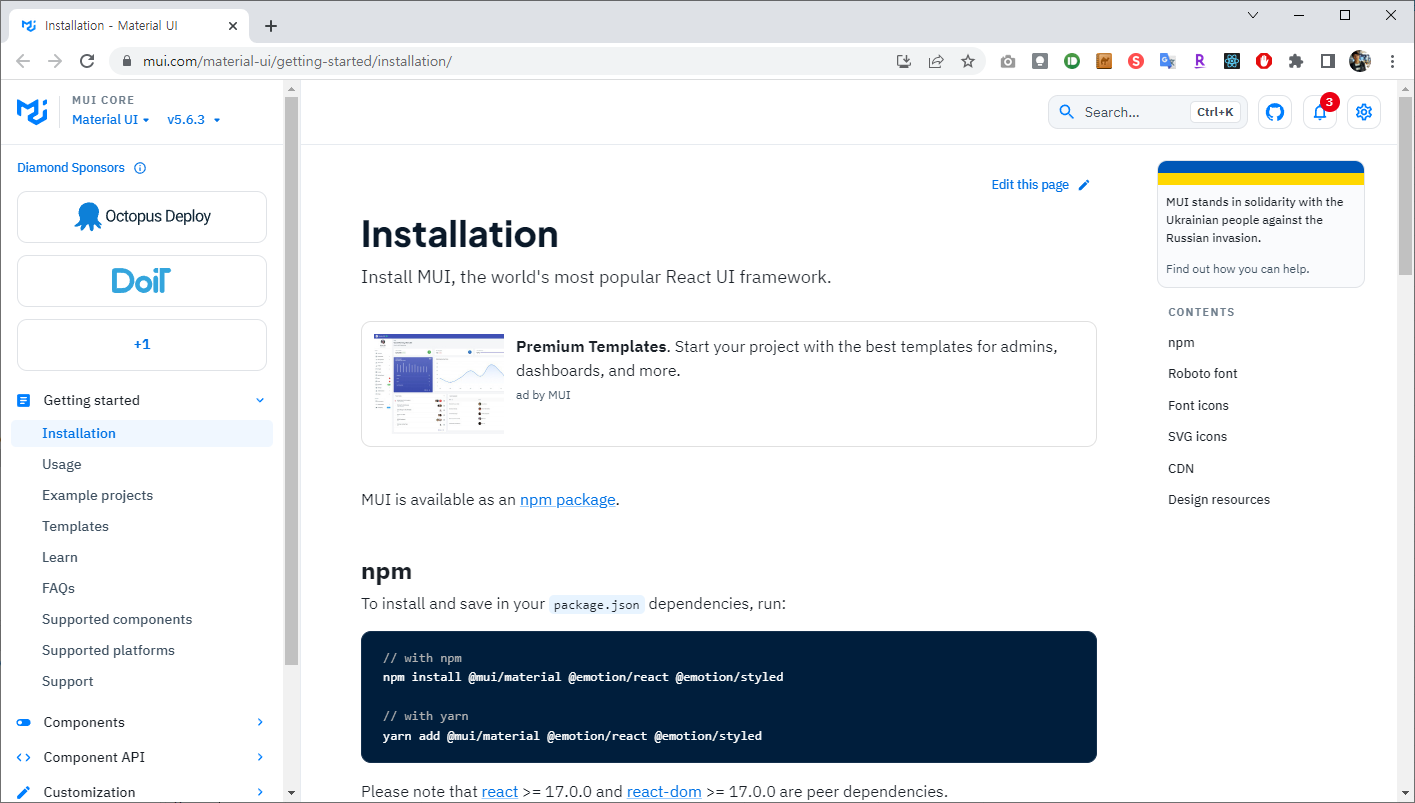
Task: Open the notifications bell icon
Action: [x=1320, y=112]
